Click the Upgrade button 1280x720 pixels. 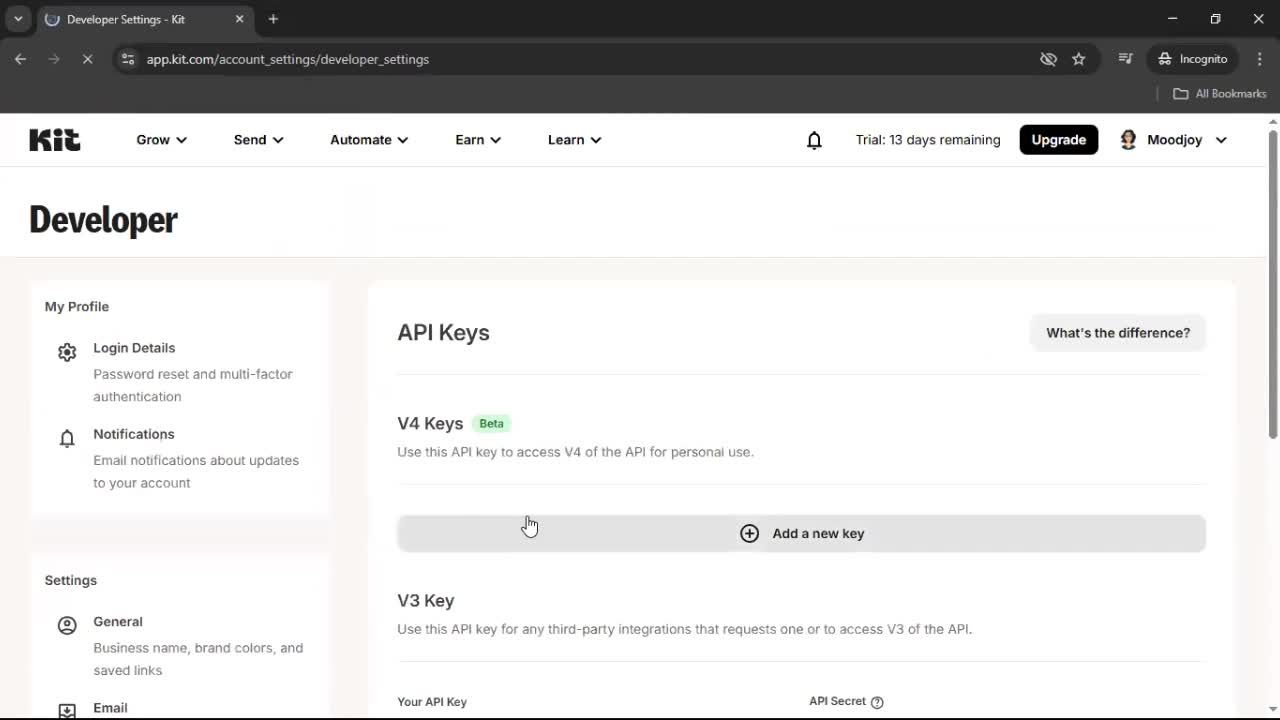(1058, 140)
